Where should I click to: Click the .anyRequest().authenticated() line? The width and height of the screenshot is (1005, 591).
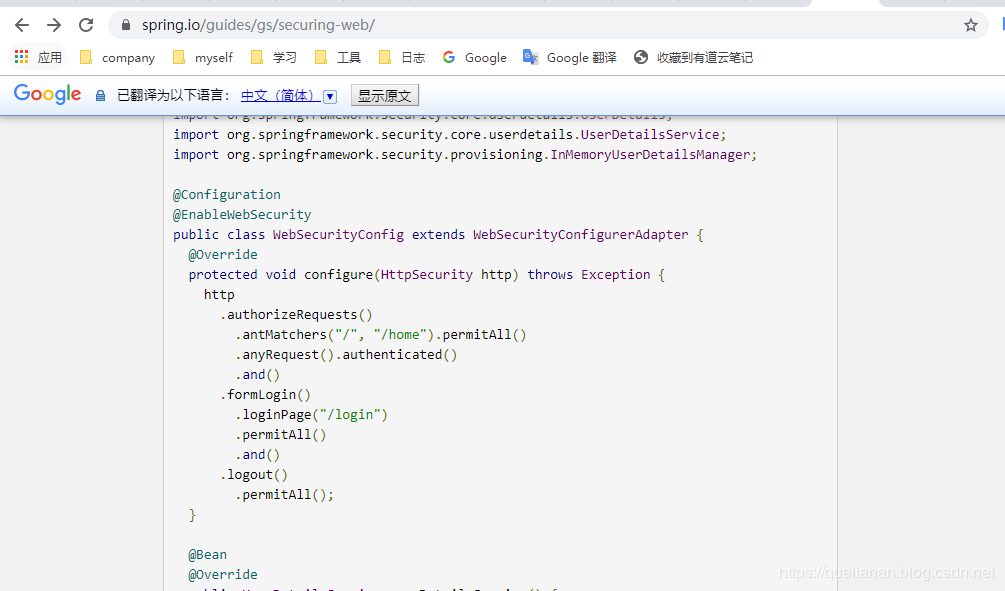pos(346,354)
